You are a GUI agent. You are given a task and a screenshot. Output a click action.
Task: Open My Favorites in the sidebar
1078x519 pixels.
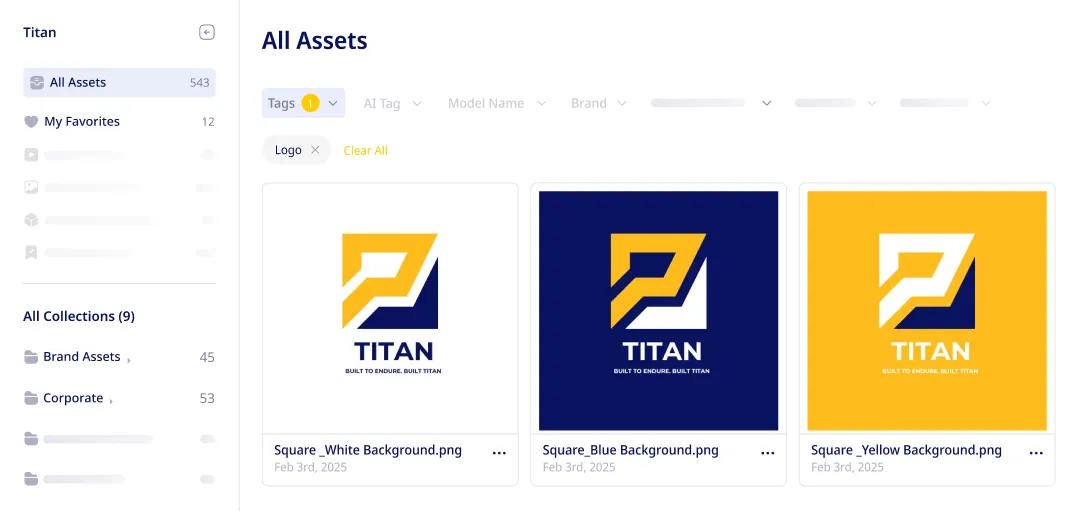120,122
